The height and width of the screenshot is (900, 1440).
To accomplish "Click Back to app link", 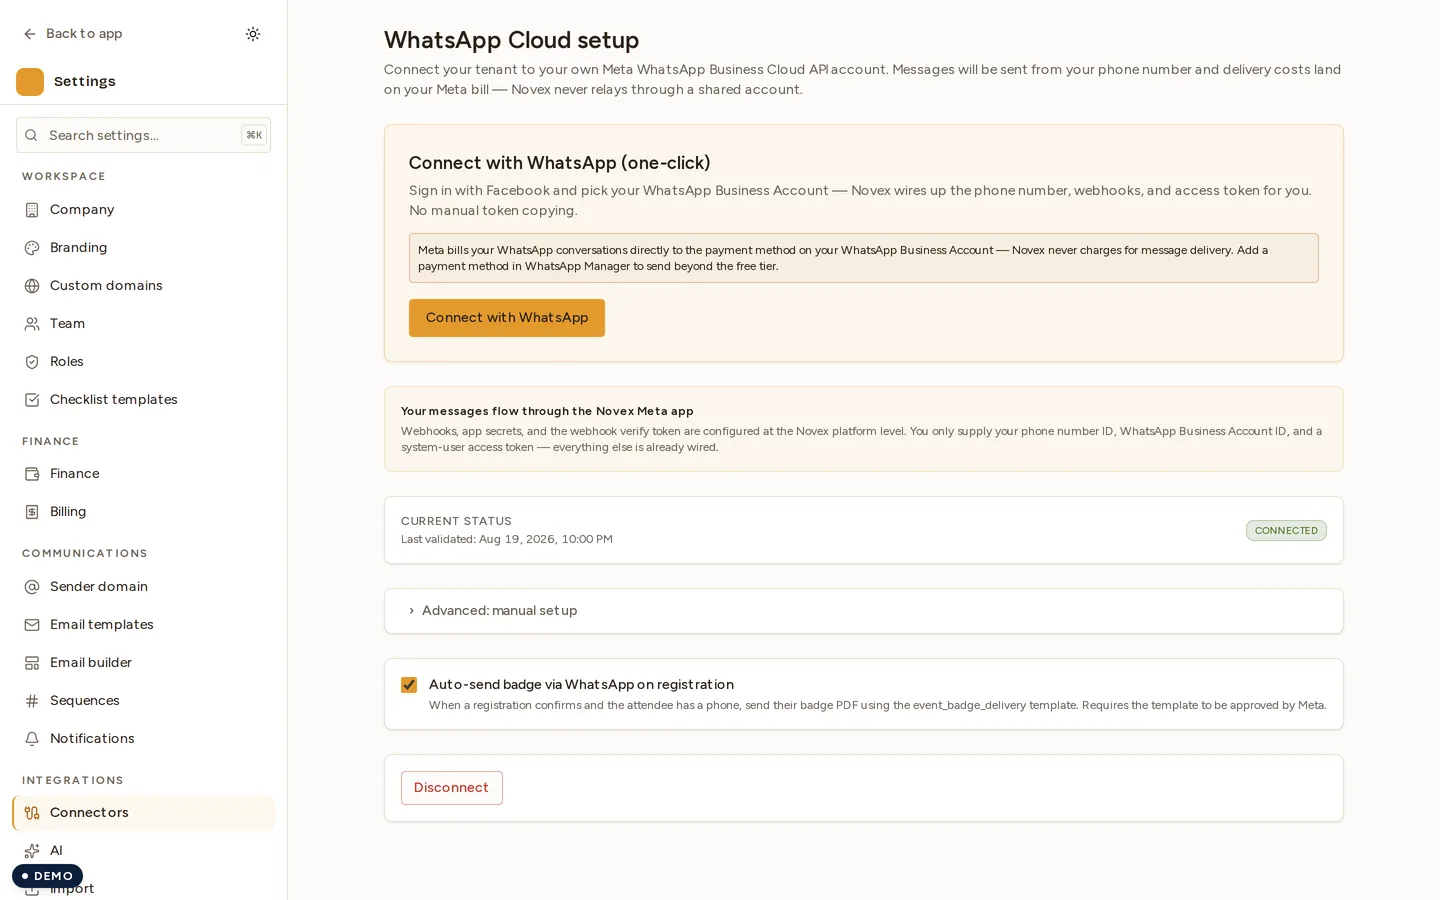I will pos(73,34).
